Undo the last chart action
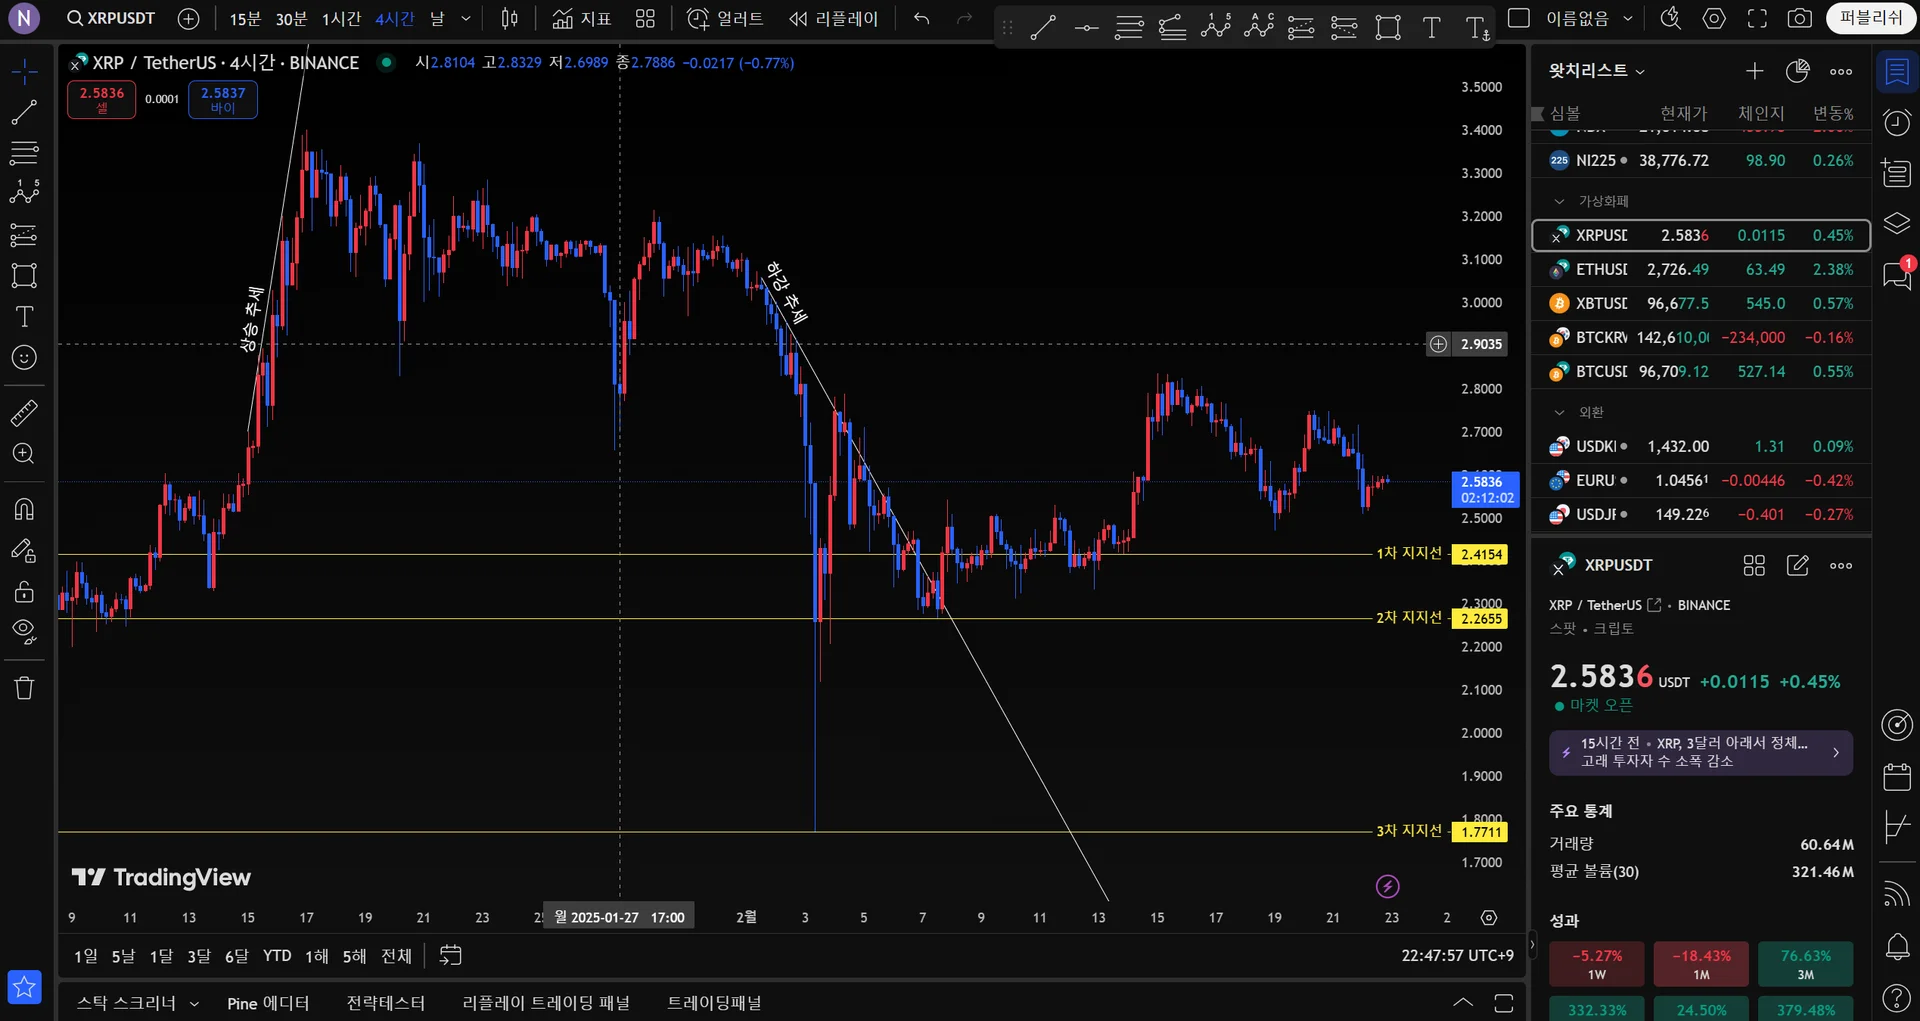Image resolution: width=1920 pixels, height=1021 pixels. click(x=921, y=19)
